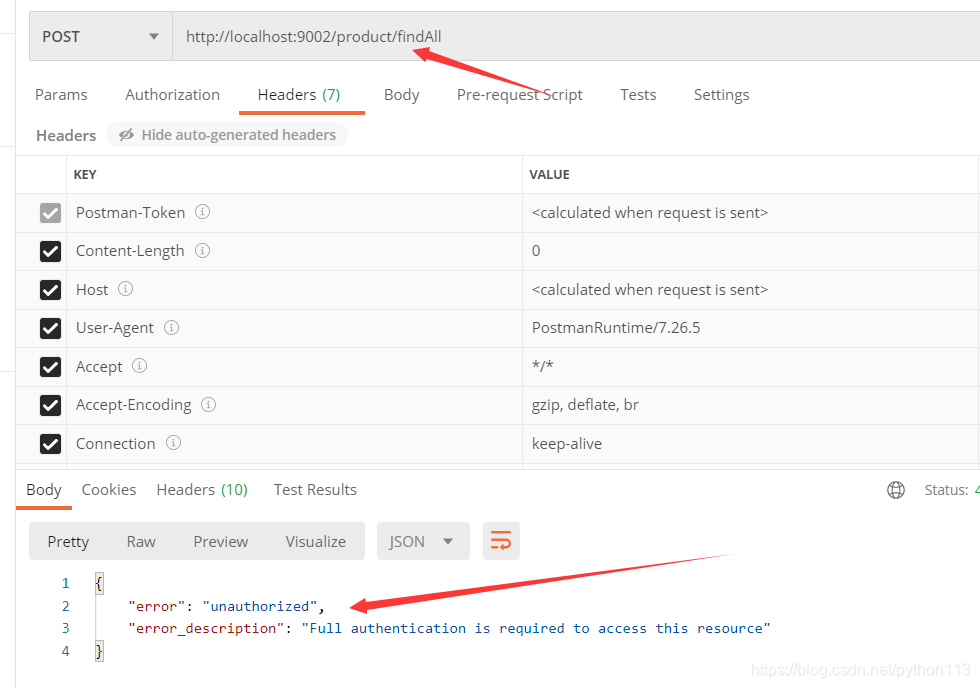The image size is (980, 688).
Task: Open the response Cookies tab
Action: [x=109, y=490]
